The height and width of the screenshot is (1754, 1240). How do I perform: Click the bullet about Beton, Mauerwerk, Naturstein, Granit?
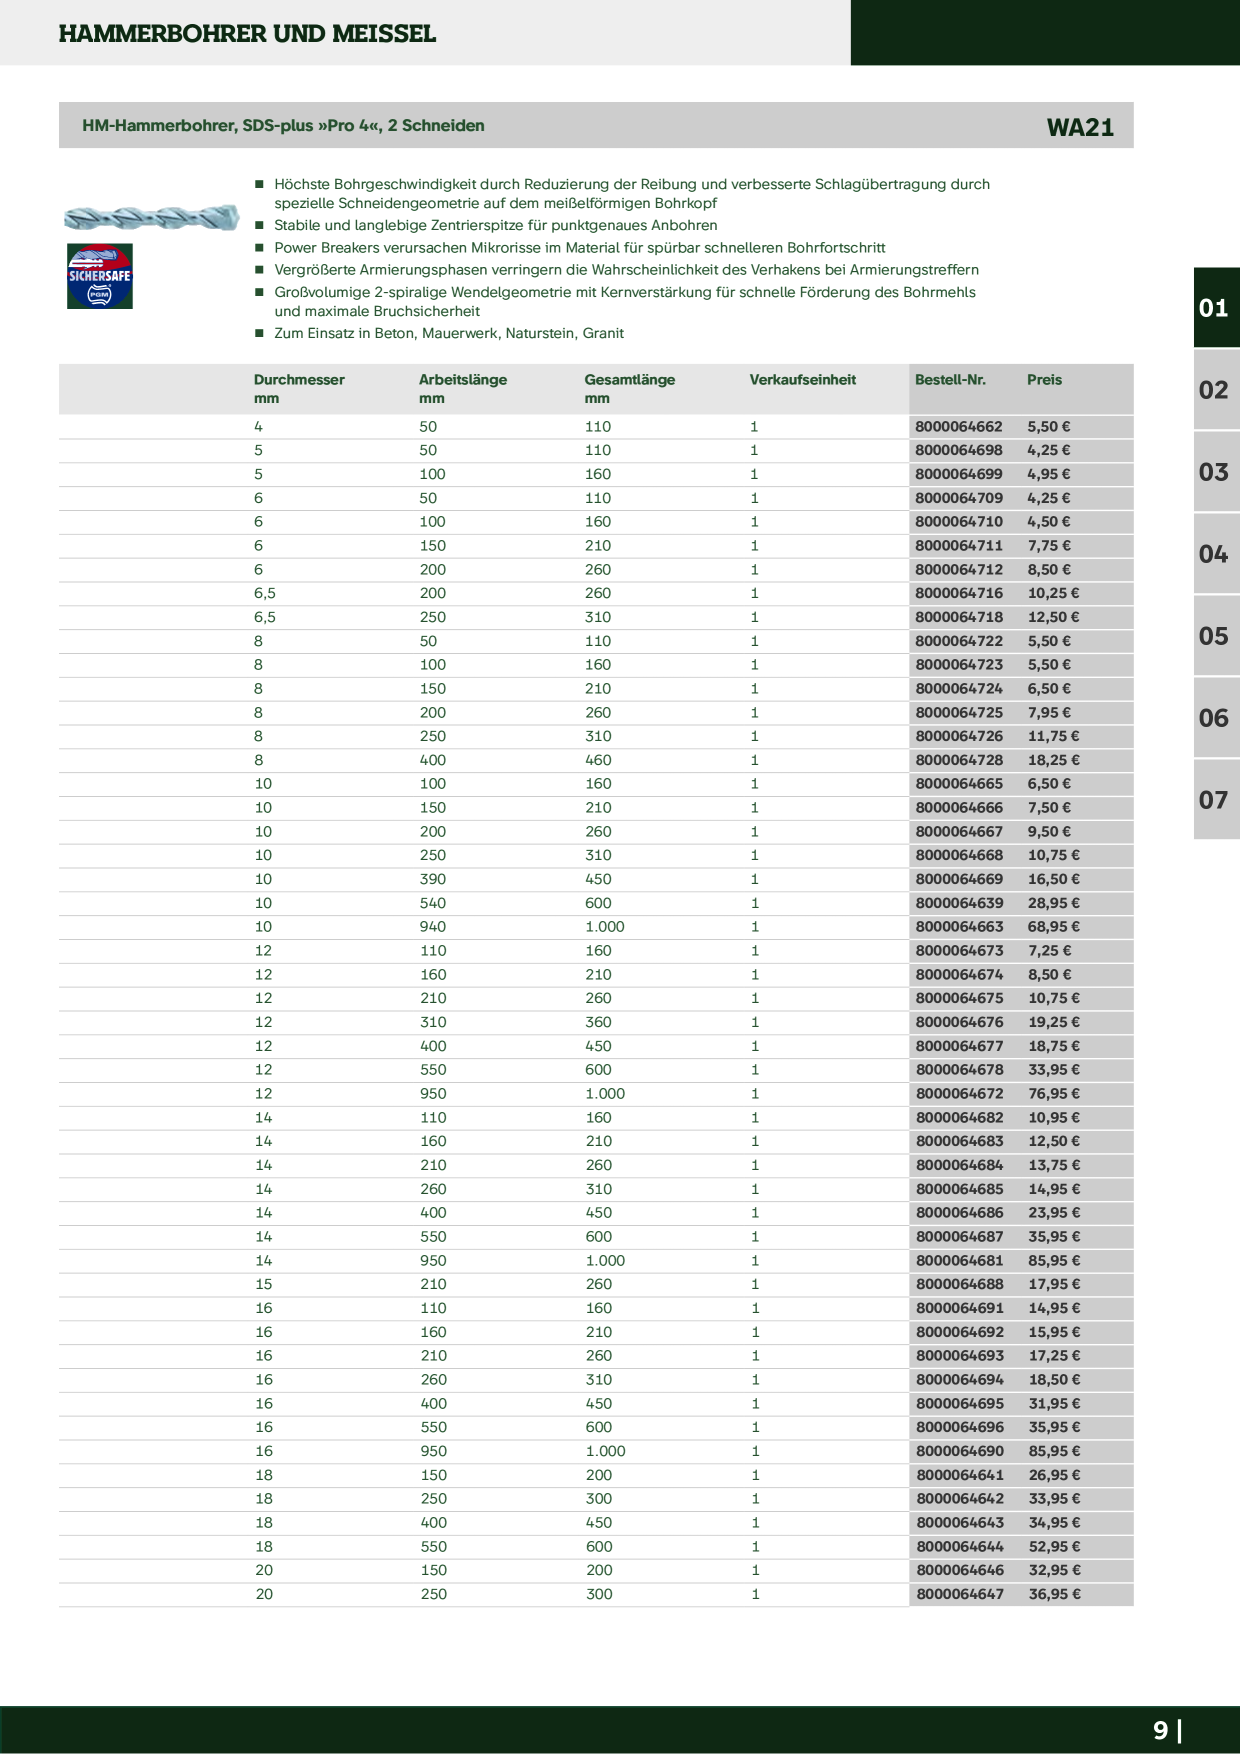pyautogui.click(x=449, y=334)
